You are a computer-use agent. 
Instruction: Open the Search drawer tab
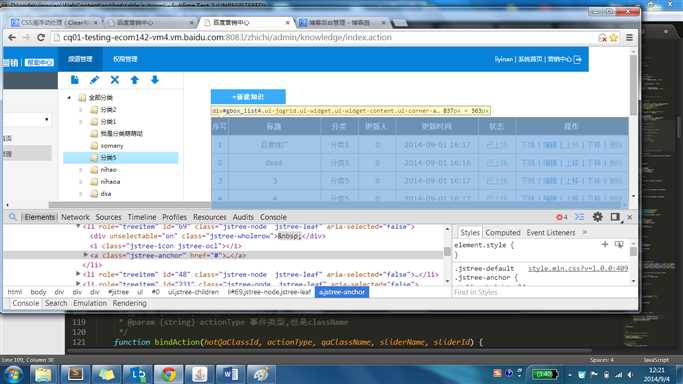click(x=56, y=303)
